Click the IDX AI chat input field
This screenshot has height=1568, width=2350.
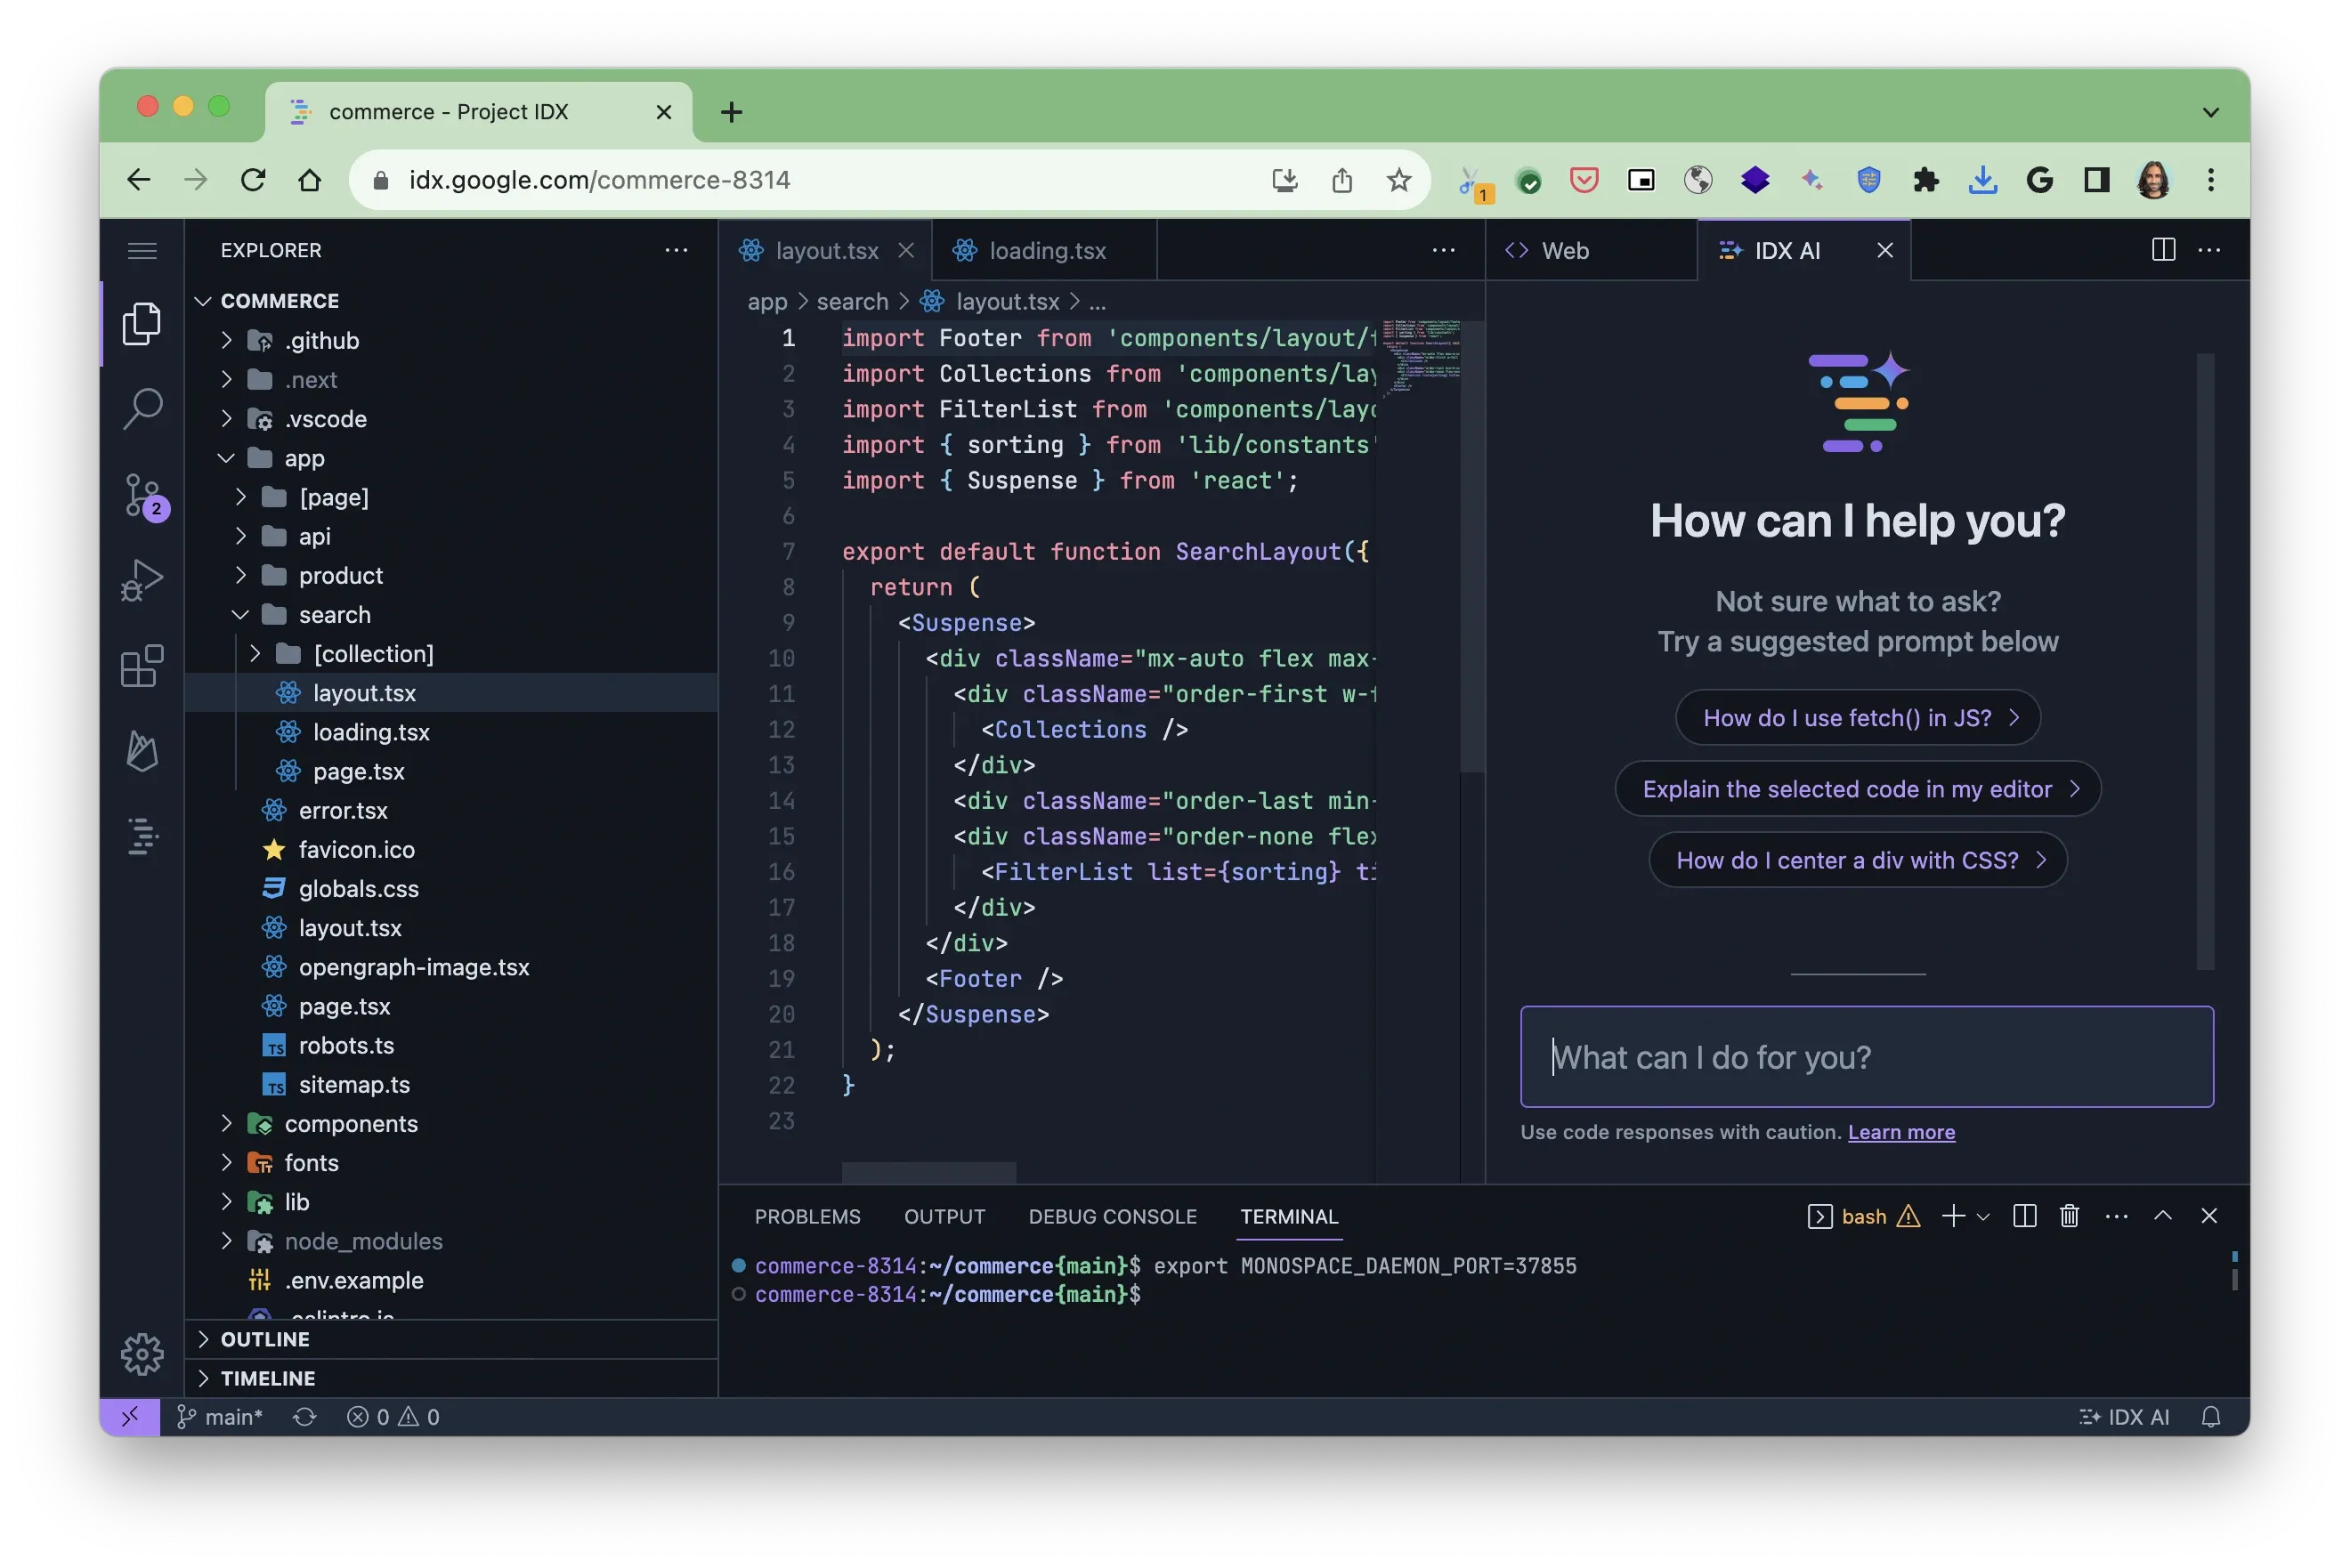[x=1866, y=1057]
